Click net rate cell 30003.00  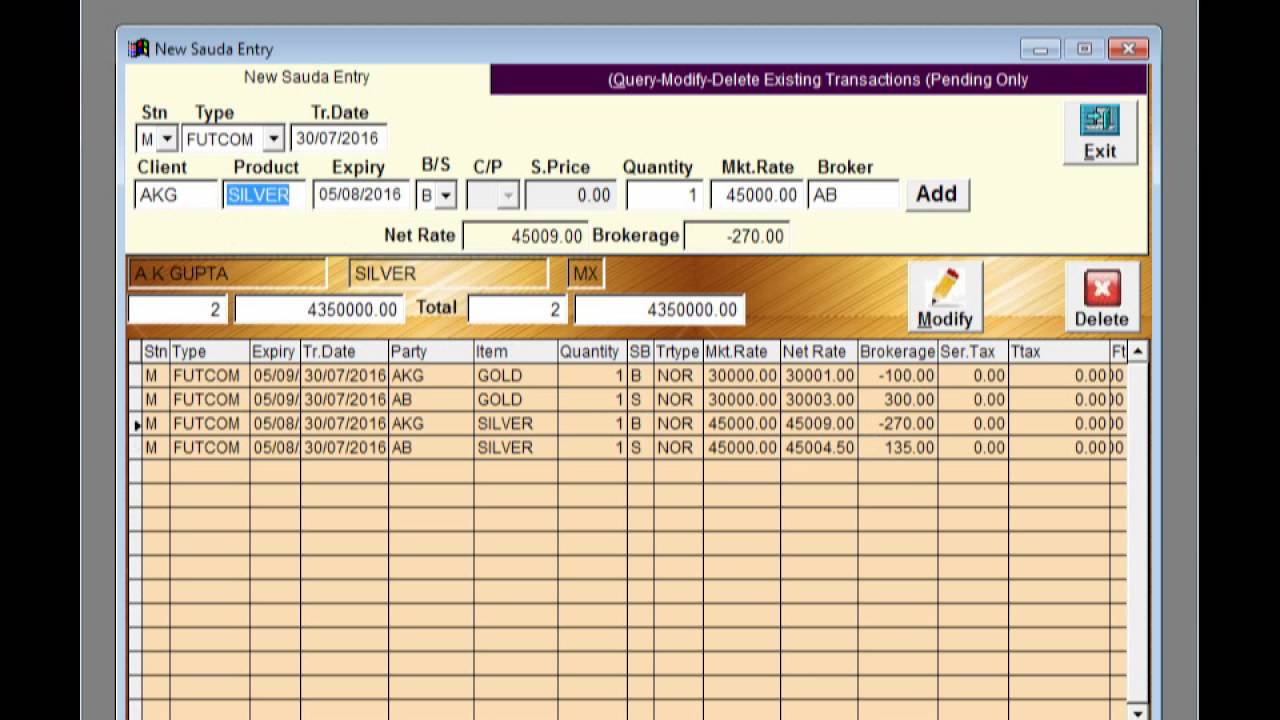(819, 400)
